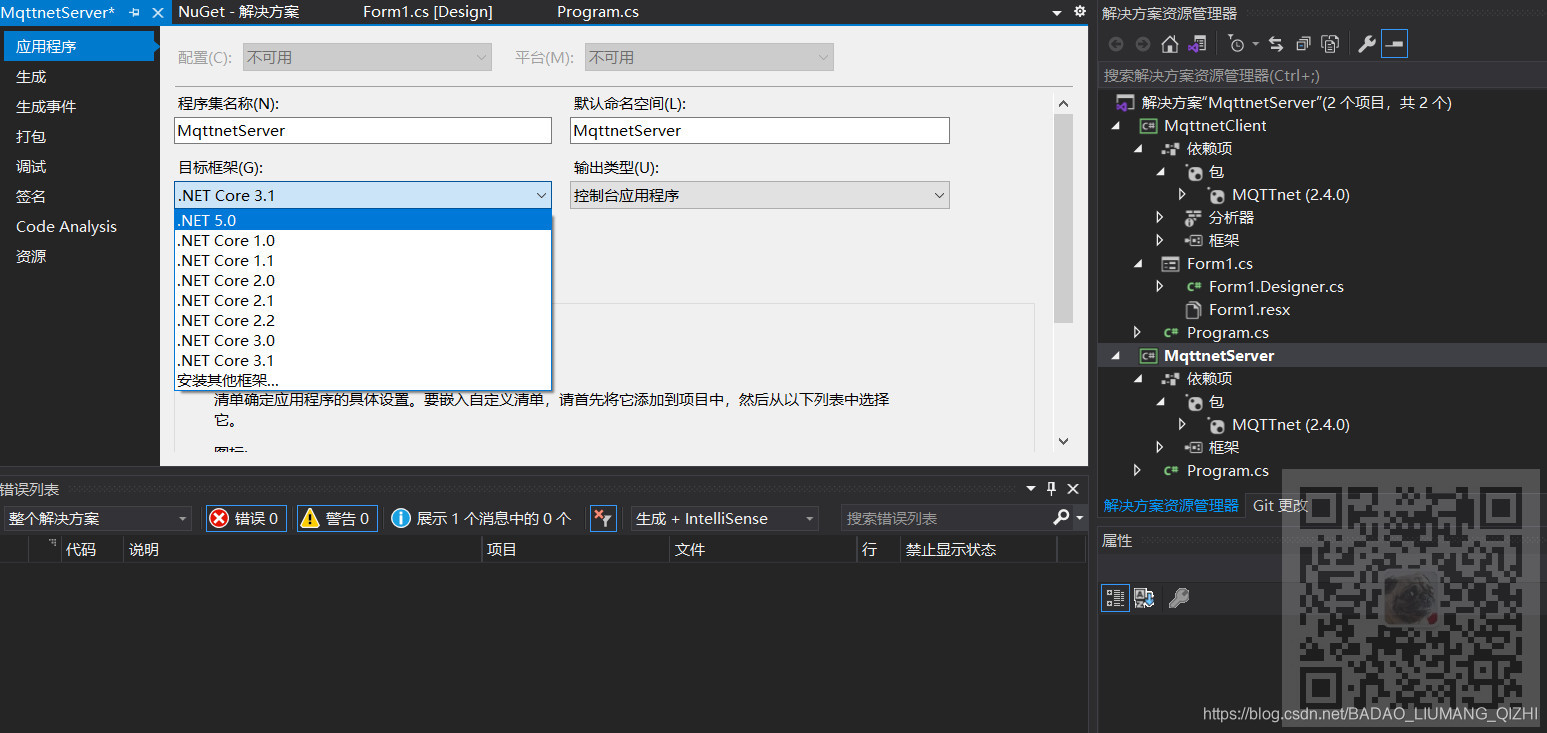Viewport: 1547px width, 733px height.
Task: Click the categorized view icon in Properties panel
Action: [x=1114, y=597]
